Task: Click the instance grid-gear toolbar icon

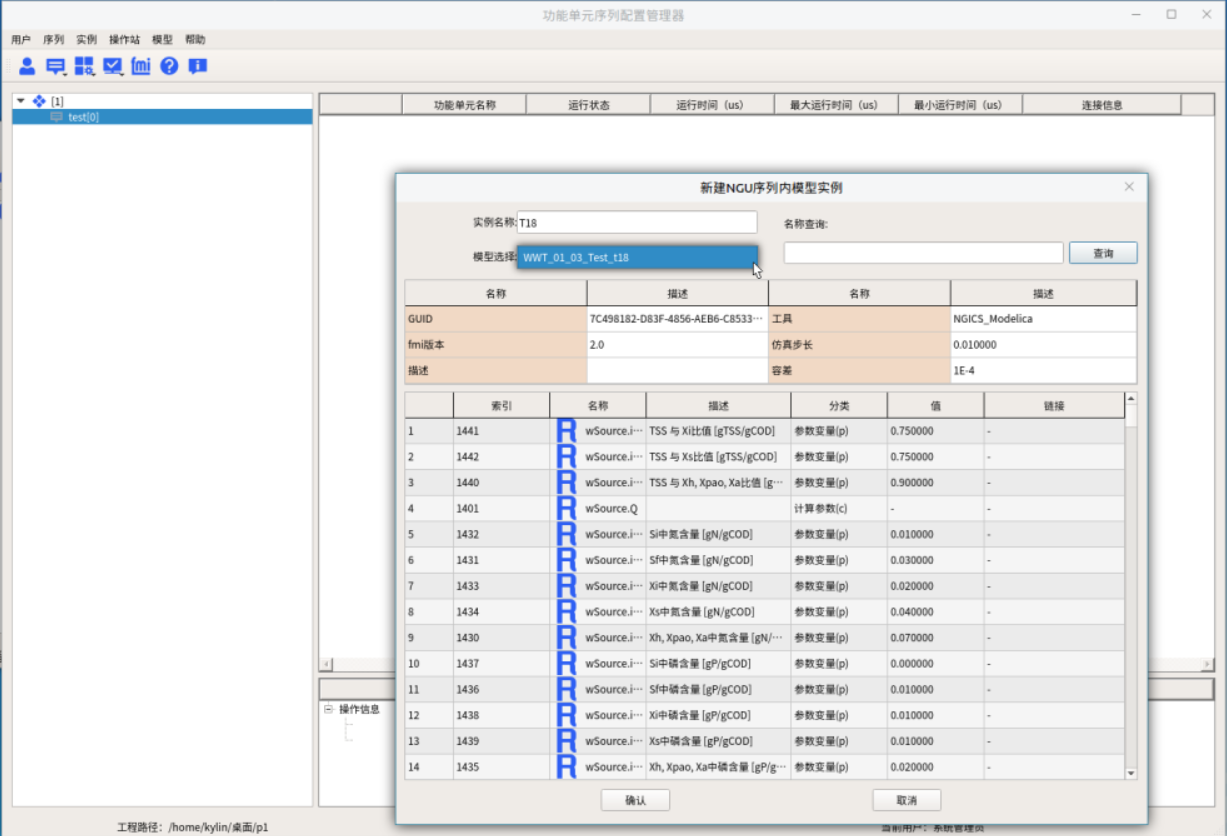Action: [84, 66]
